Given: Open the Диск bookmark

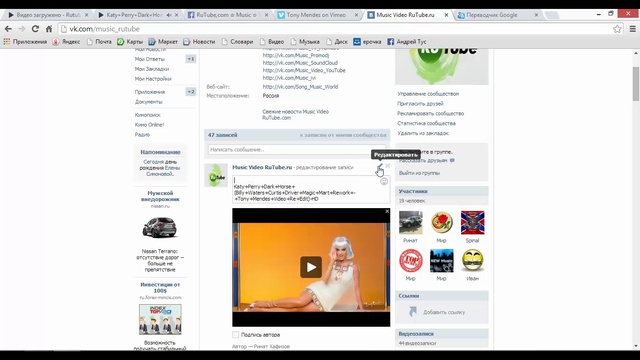Looking at the screenshot, I should tap(337, 42).
